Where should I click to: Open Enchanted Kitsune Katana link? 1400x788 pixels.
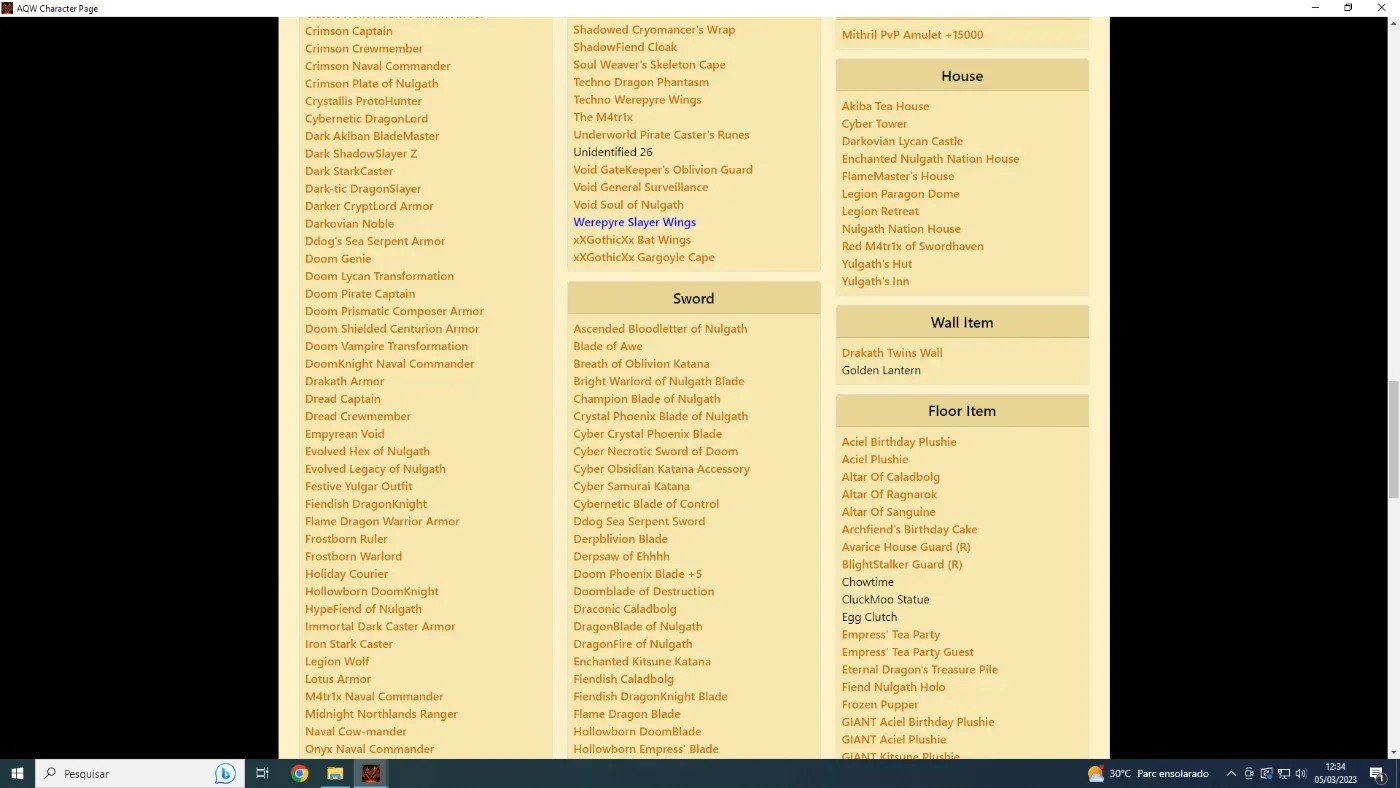pos(642,661)
